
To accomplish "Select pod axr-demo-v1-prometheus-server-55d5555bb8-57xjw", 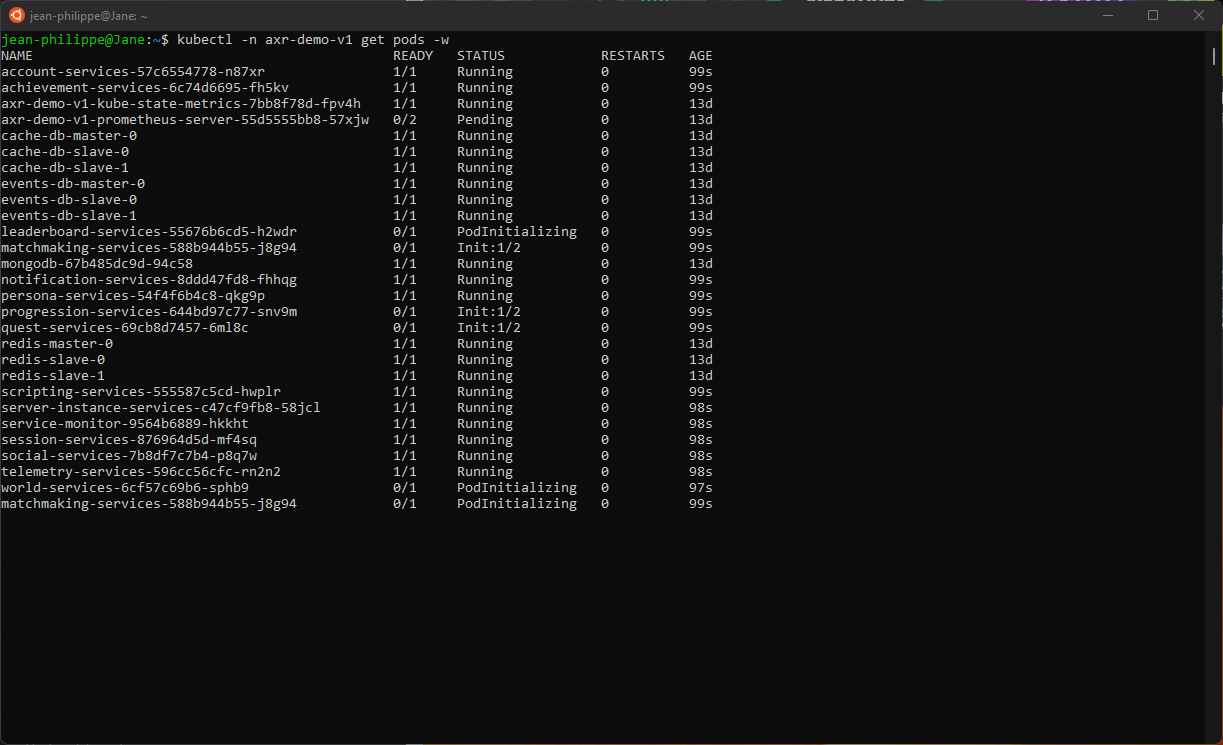I will pyautogui.click(x=185, y=120).
